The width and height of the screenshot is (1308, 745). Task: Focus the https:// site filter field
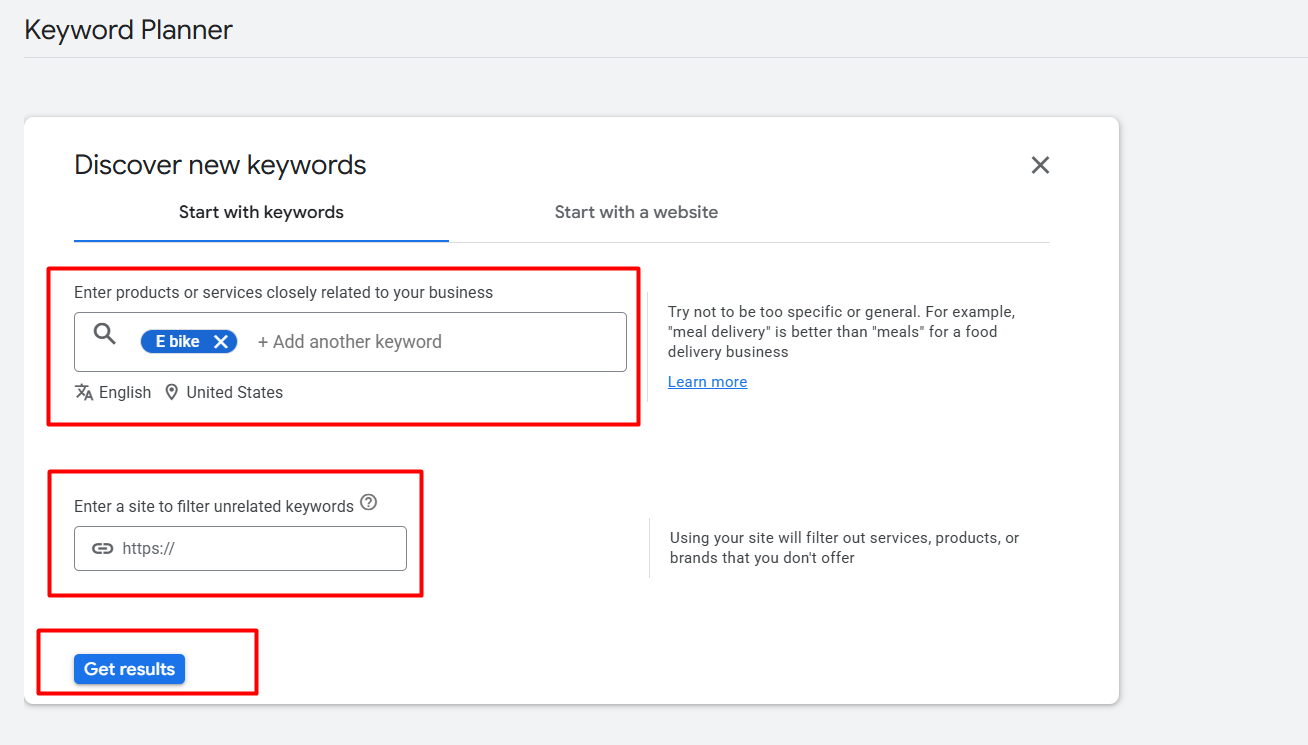[260, 548]
